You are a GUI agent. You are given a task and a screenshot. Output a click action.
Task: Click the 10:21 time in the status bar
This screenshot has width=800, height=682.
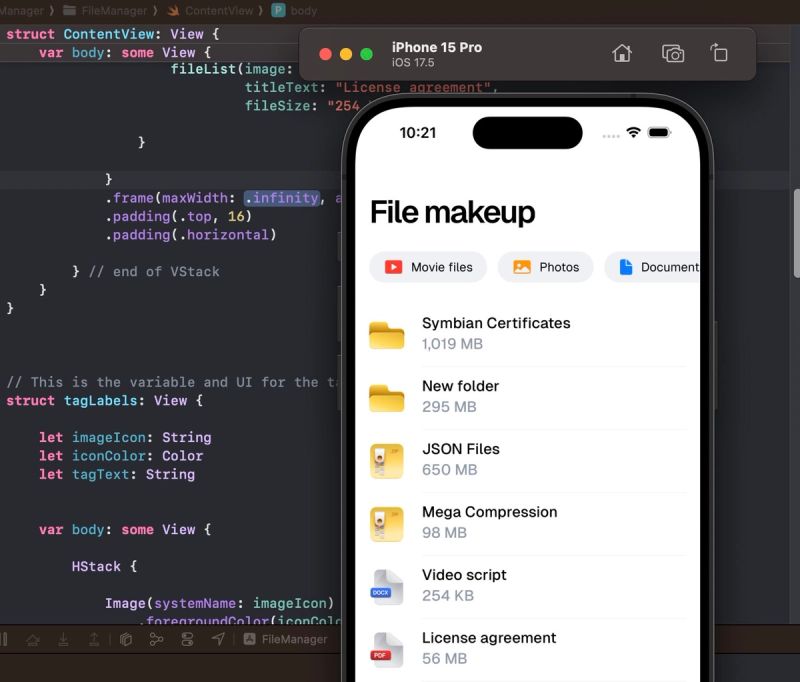click(418, 133)
